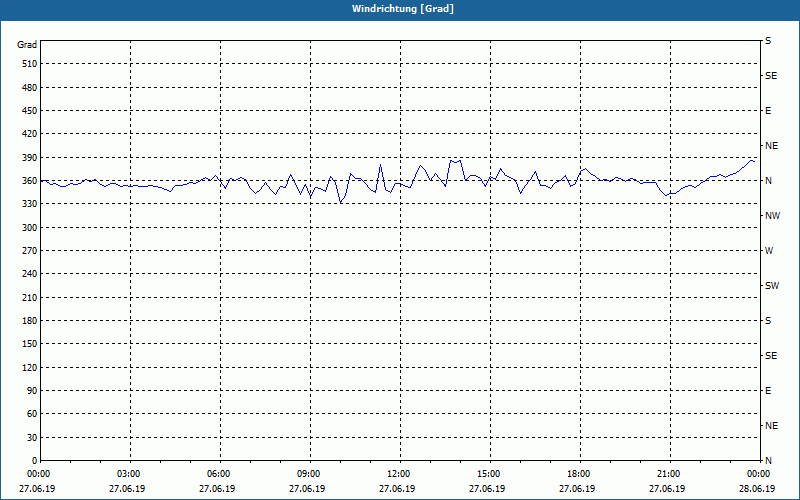Select the 420 y-axis value
Viewport: 800px width, 500px height.
click(x=30, y=134)
